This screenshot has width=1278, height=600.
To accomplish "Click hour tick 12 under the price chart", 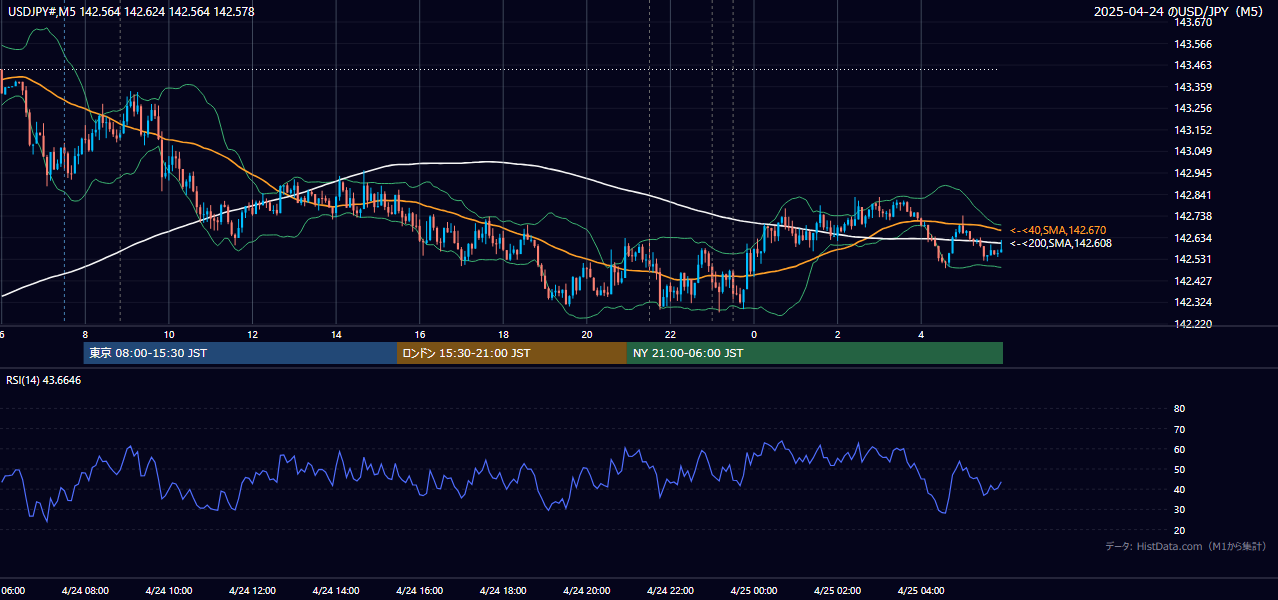I will (253, 334).
